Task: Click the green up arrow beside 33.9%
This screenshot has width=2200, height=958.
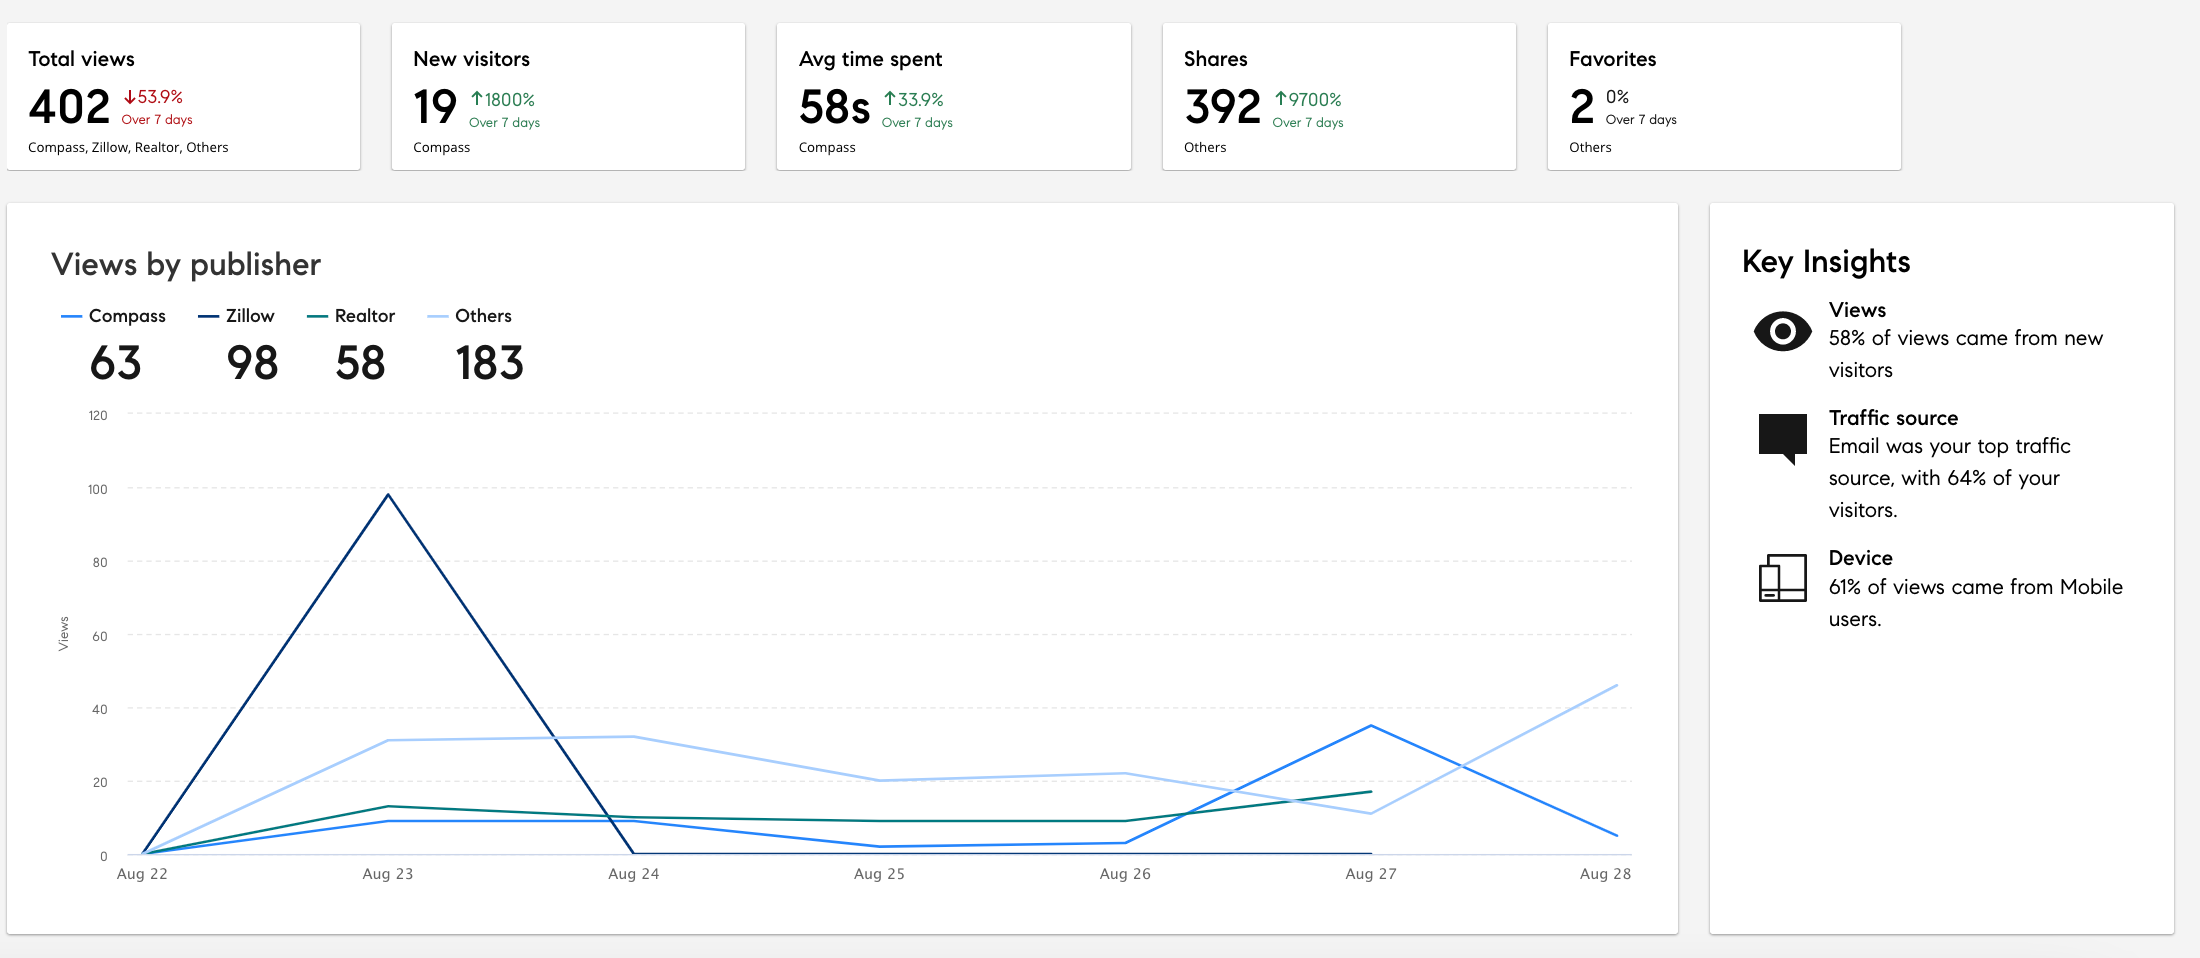Action: (889, 99)
